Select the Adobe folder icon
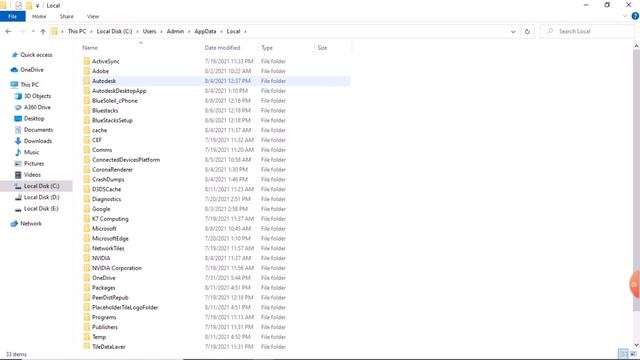640x360 pixels. 87,71
